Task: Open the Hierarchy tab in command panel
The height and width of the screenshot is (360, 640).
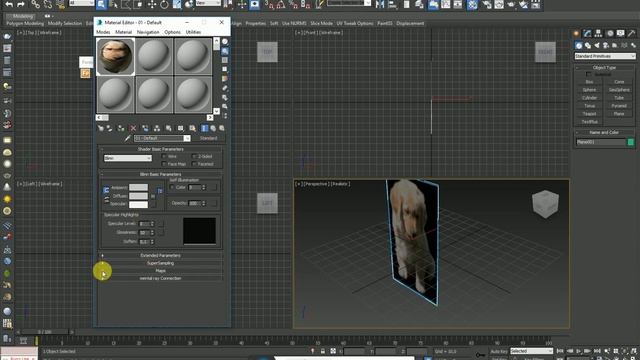Action: 598,33
